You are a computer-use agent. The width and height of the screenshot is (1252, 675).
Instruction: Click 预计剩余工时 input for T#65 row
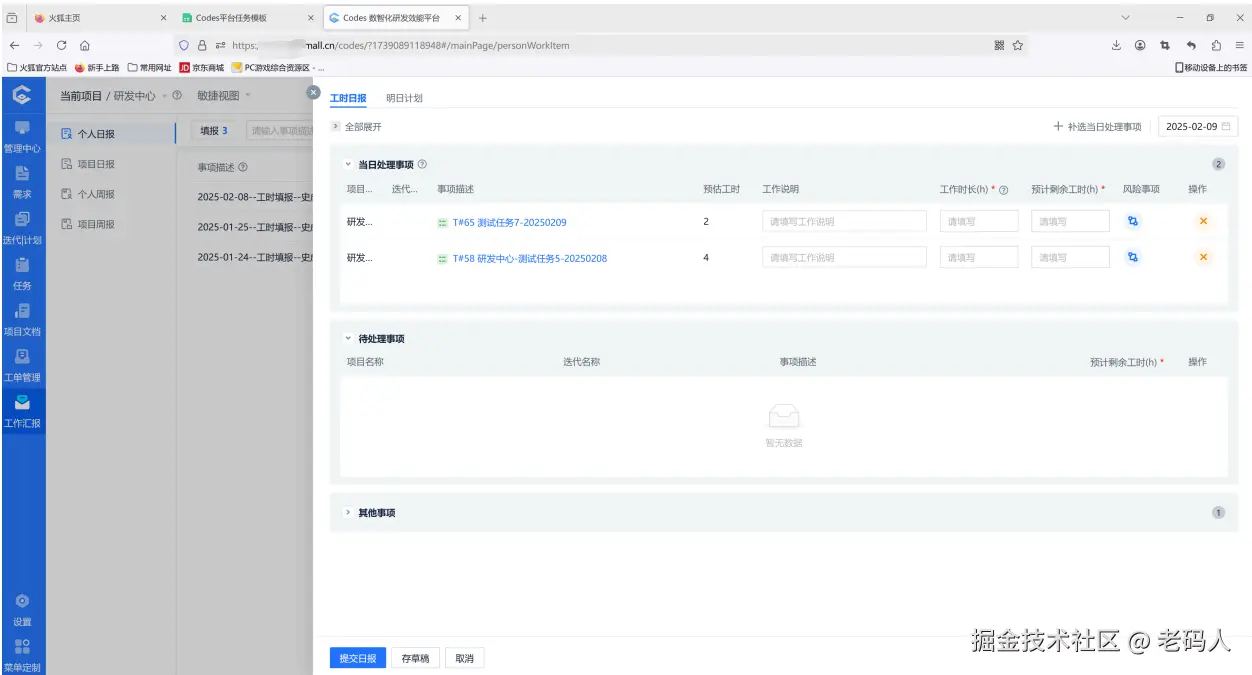(x=1070, y=221)
